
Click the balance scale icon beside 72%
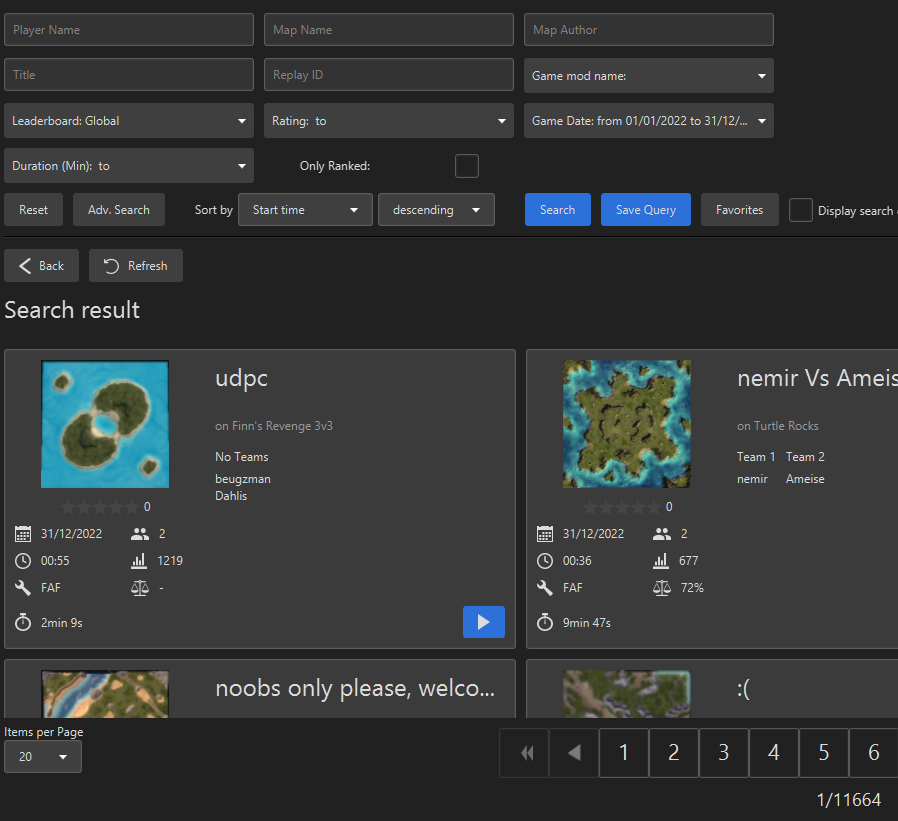click(x=661, y=587)
